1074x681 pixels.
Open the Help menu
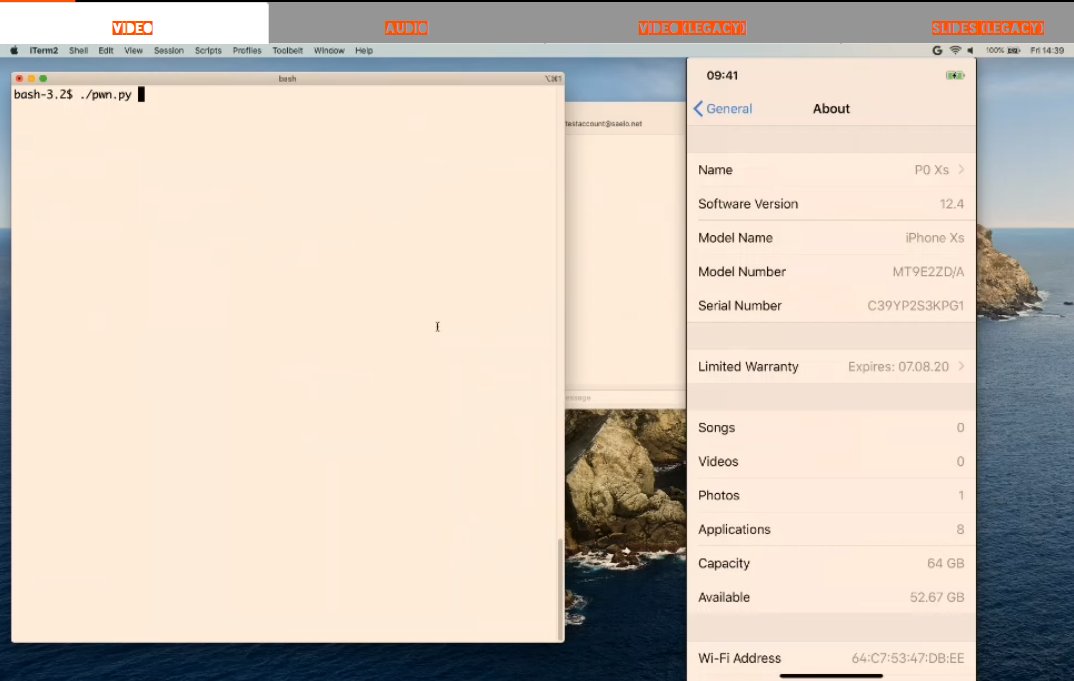click(x=364, y=51)
